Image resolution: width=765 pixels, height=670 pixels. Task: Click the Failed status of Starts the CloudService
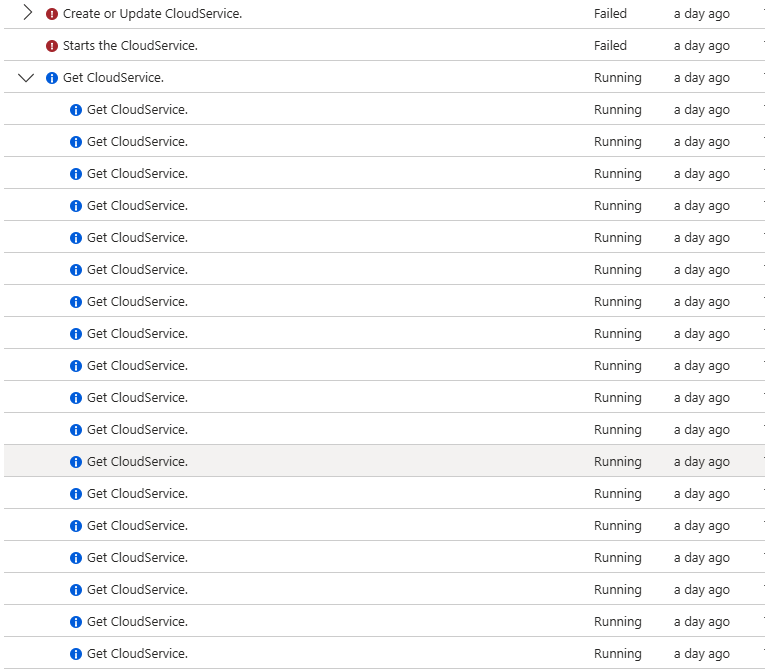(x=610, y=45)
